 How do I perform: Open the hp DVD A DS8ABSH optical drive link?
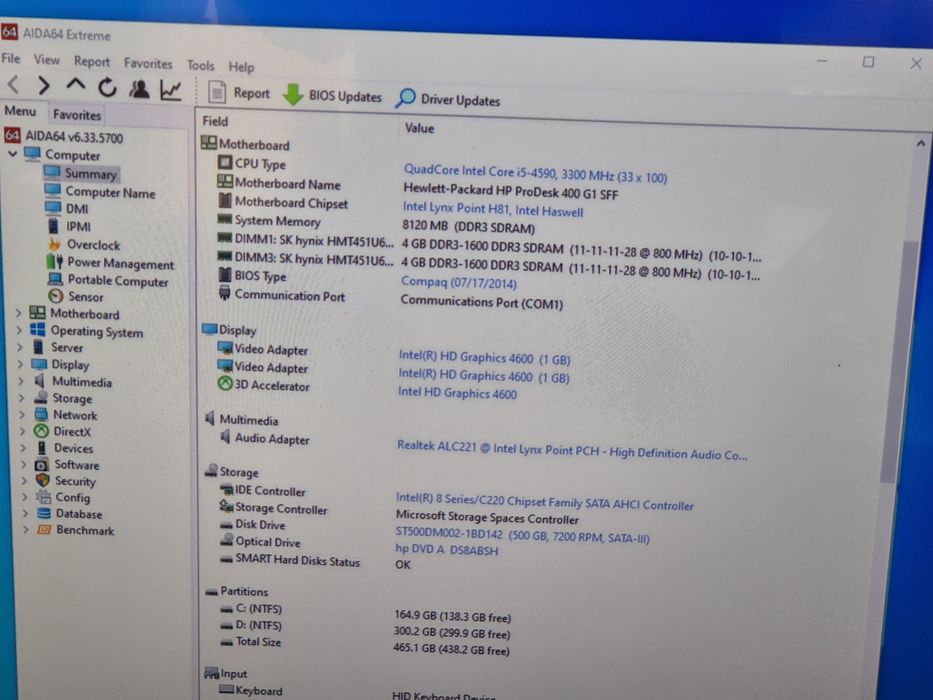[x=446, y=549]
